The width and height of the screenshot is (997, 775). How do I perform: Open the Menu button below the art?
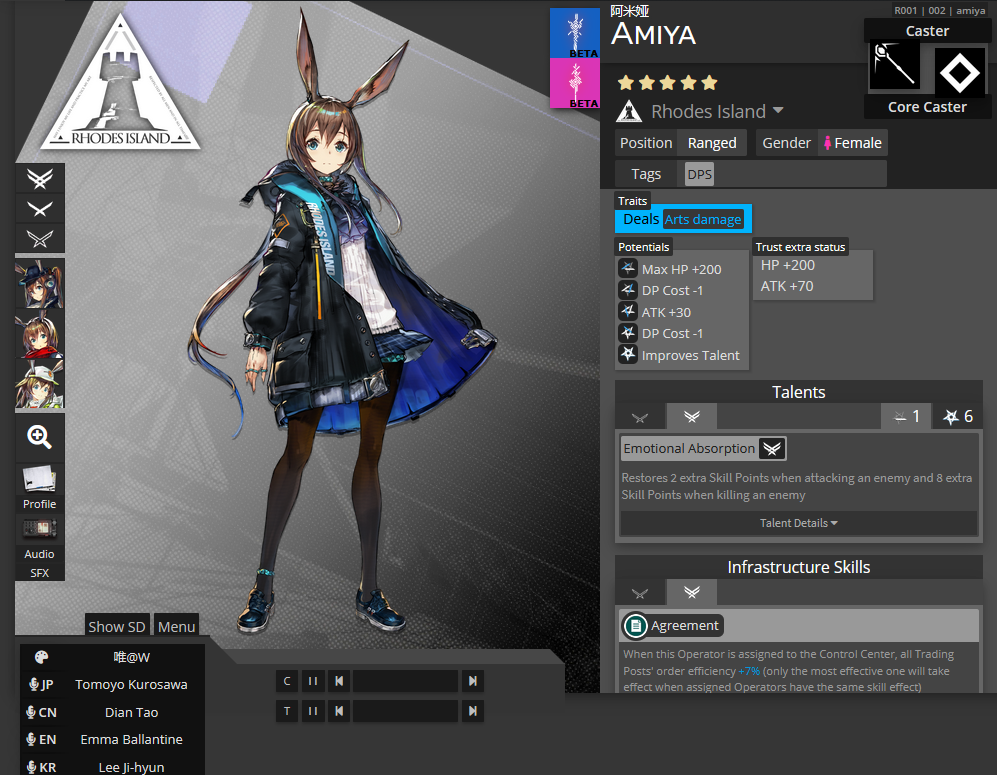coord(176,626)
